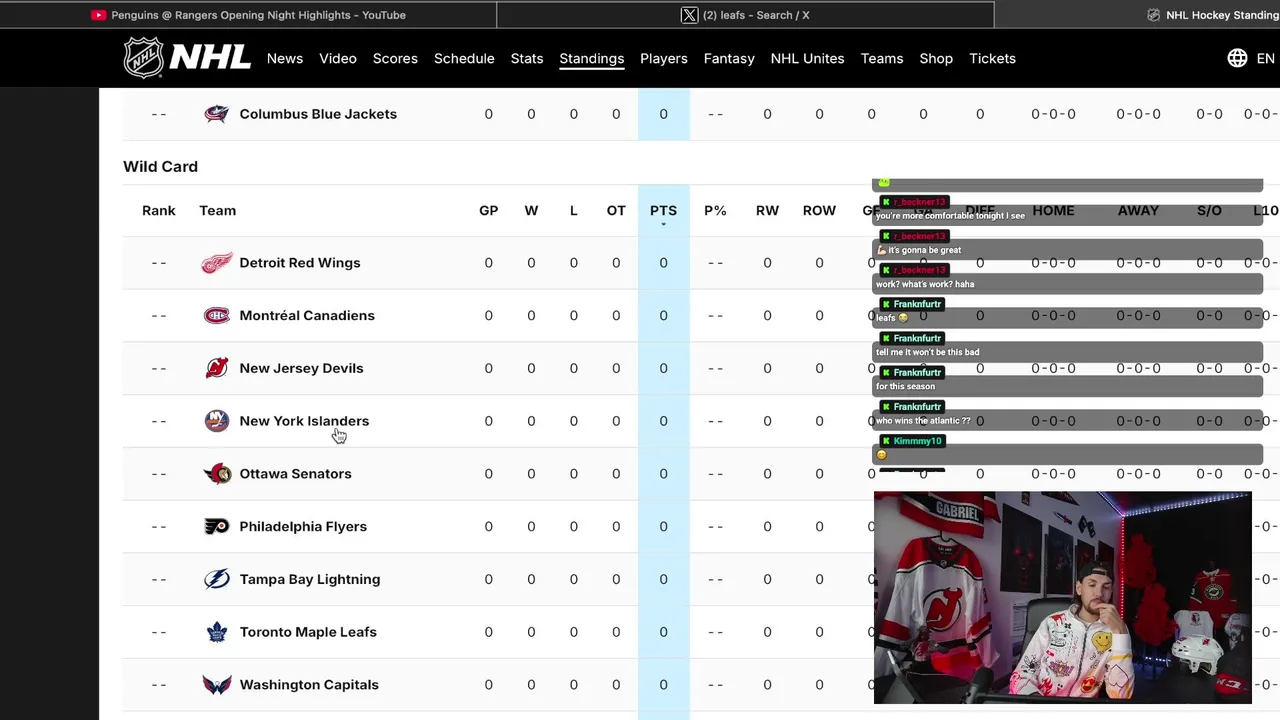The height and width of the screenshot is (720, 1280).
Task: Open the Fantasy menu item
Action: 729,58
